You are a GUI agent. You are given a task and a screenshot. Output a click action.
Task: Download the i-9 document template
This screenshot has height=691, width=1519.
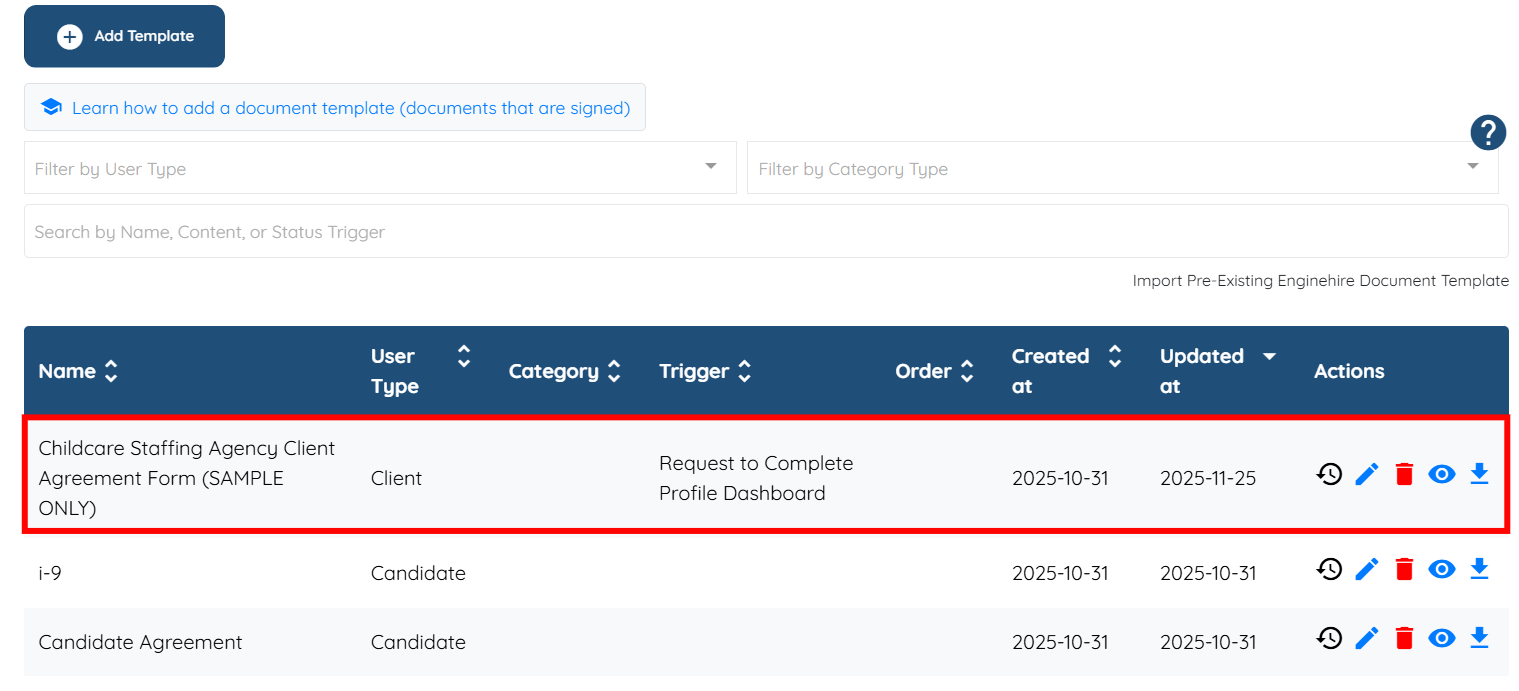[x=1479, y=569]
